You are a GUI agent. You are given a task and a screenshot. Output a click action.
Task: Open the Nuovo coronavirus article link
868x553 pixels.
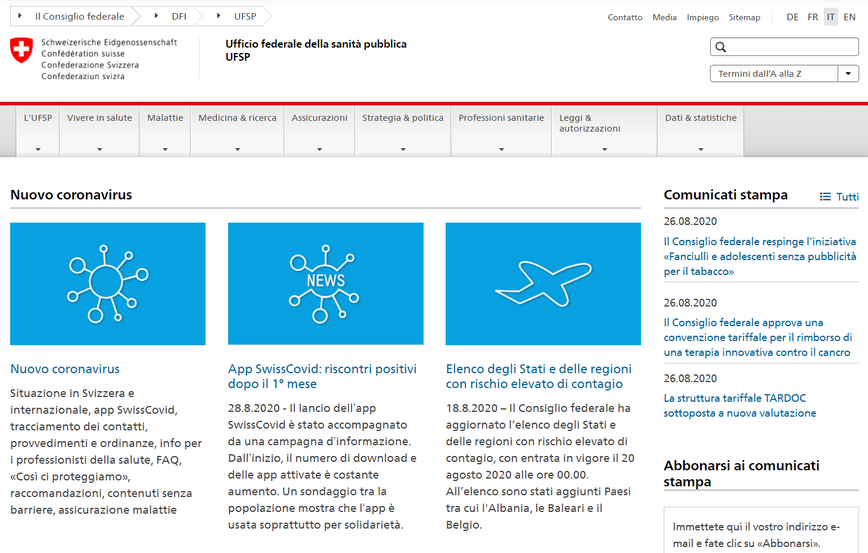[x=65, y=369]
